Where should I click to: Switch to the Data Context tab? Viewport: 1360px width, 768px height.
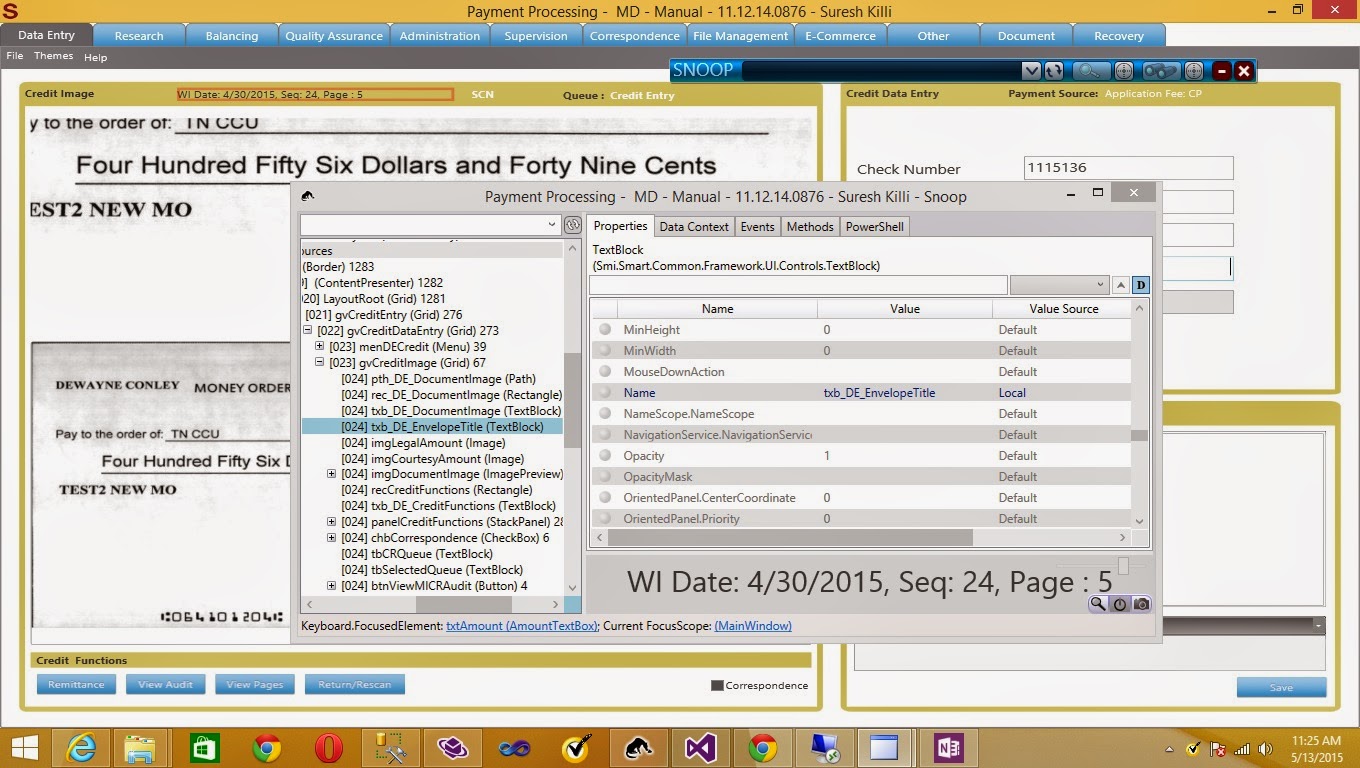coord(694,227)
